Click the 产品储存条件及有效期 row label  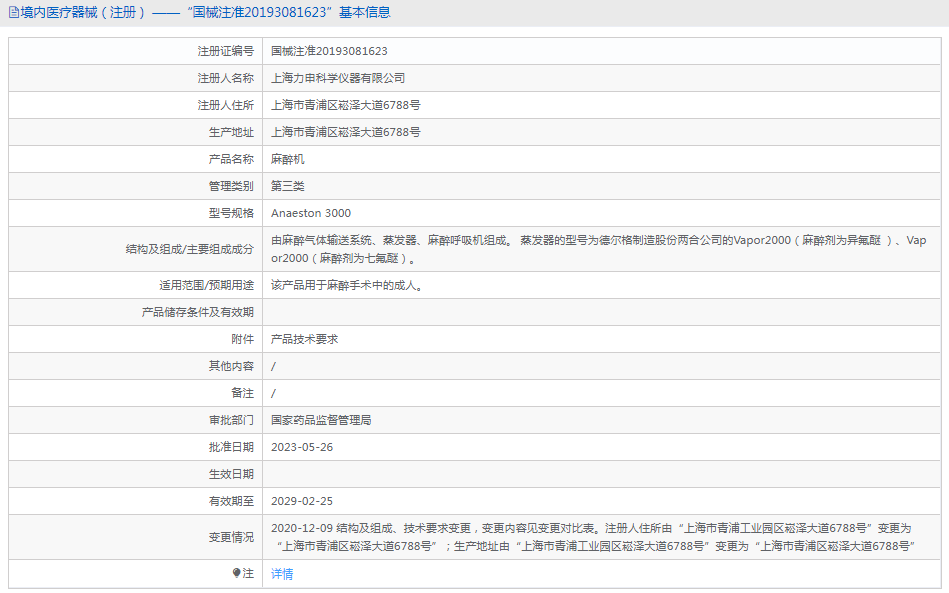point(197,312)
